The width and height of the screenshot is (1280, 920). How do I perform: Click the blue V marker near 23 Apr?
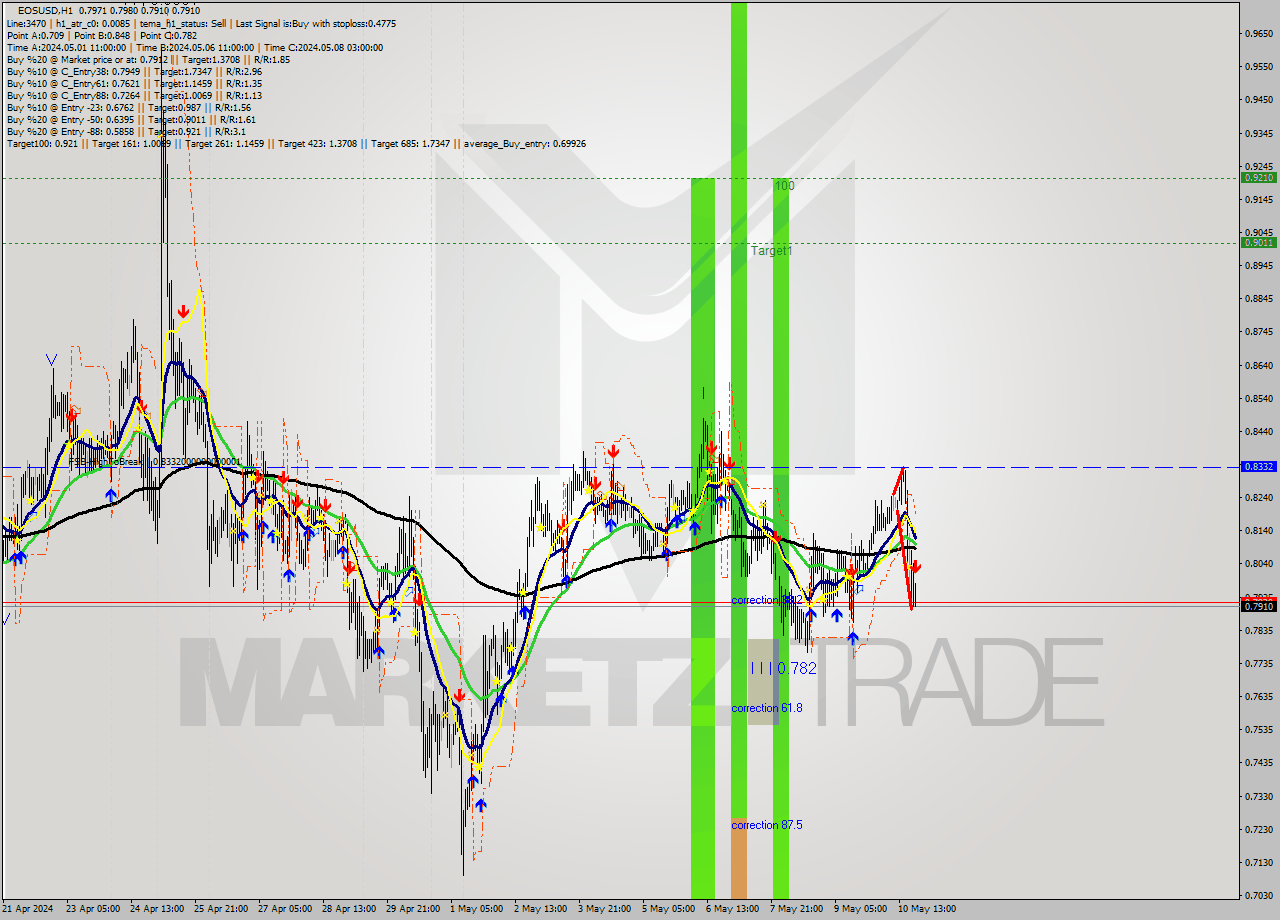[x=51, y=360]
